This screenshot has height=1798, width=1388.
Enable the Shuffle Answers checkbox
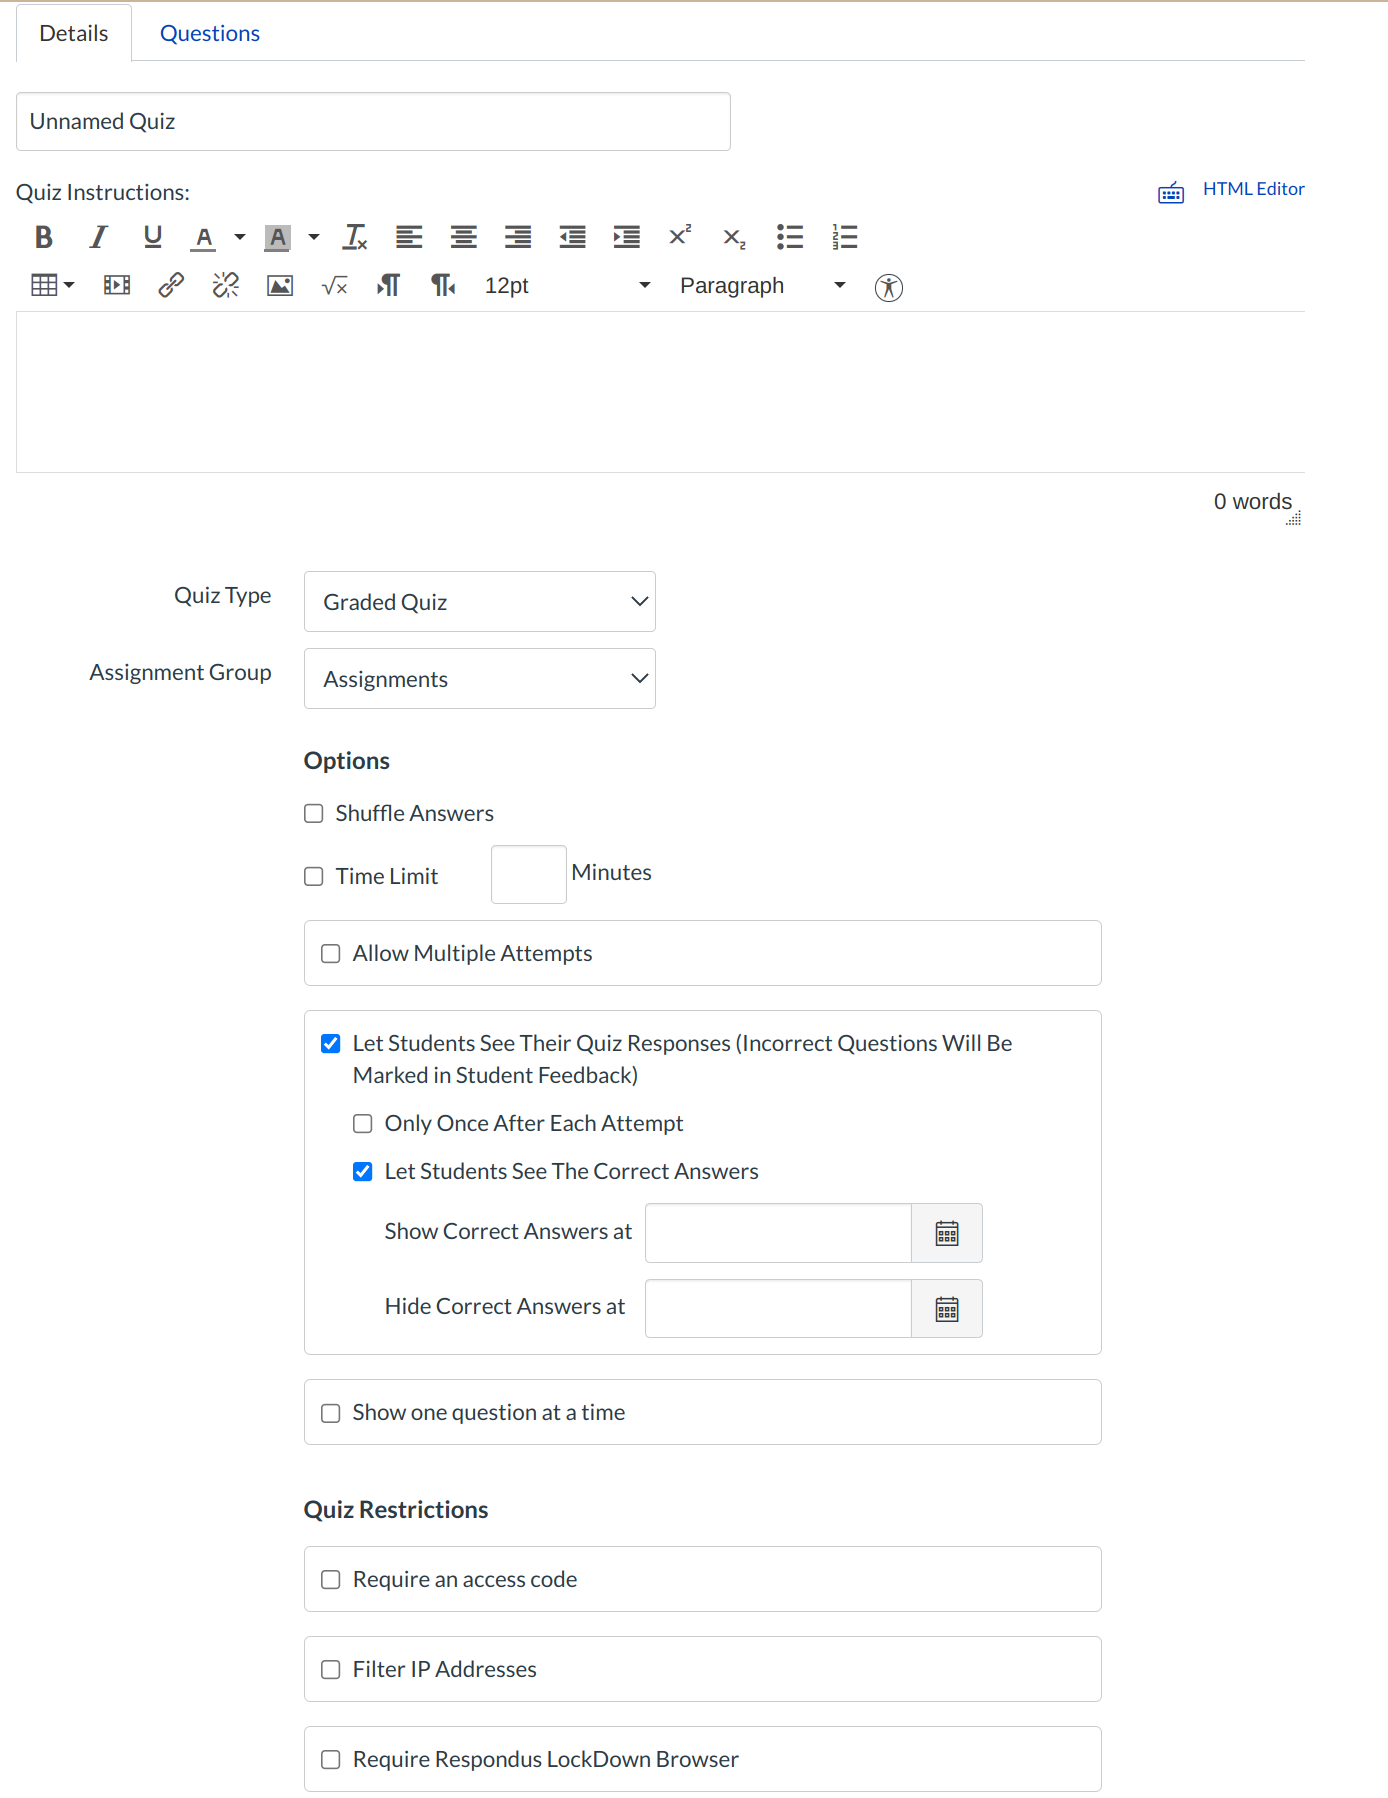coord(314,814)
